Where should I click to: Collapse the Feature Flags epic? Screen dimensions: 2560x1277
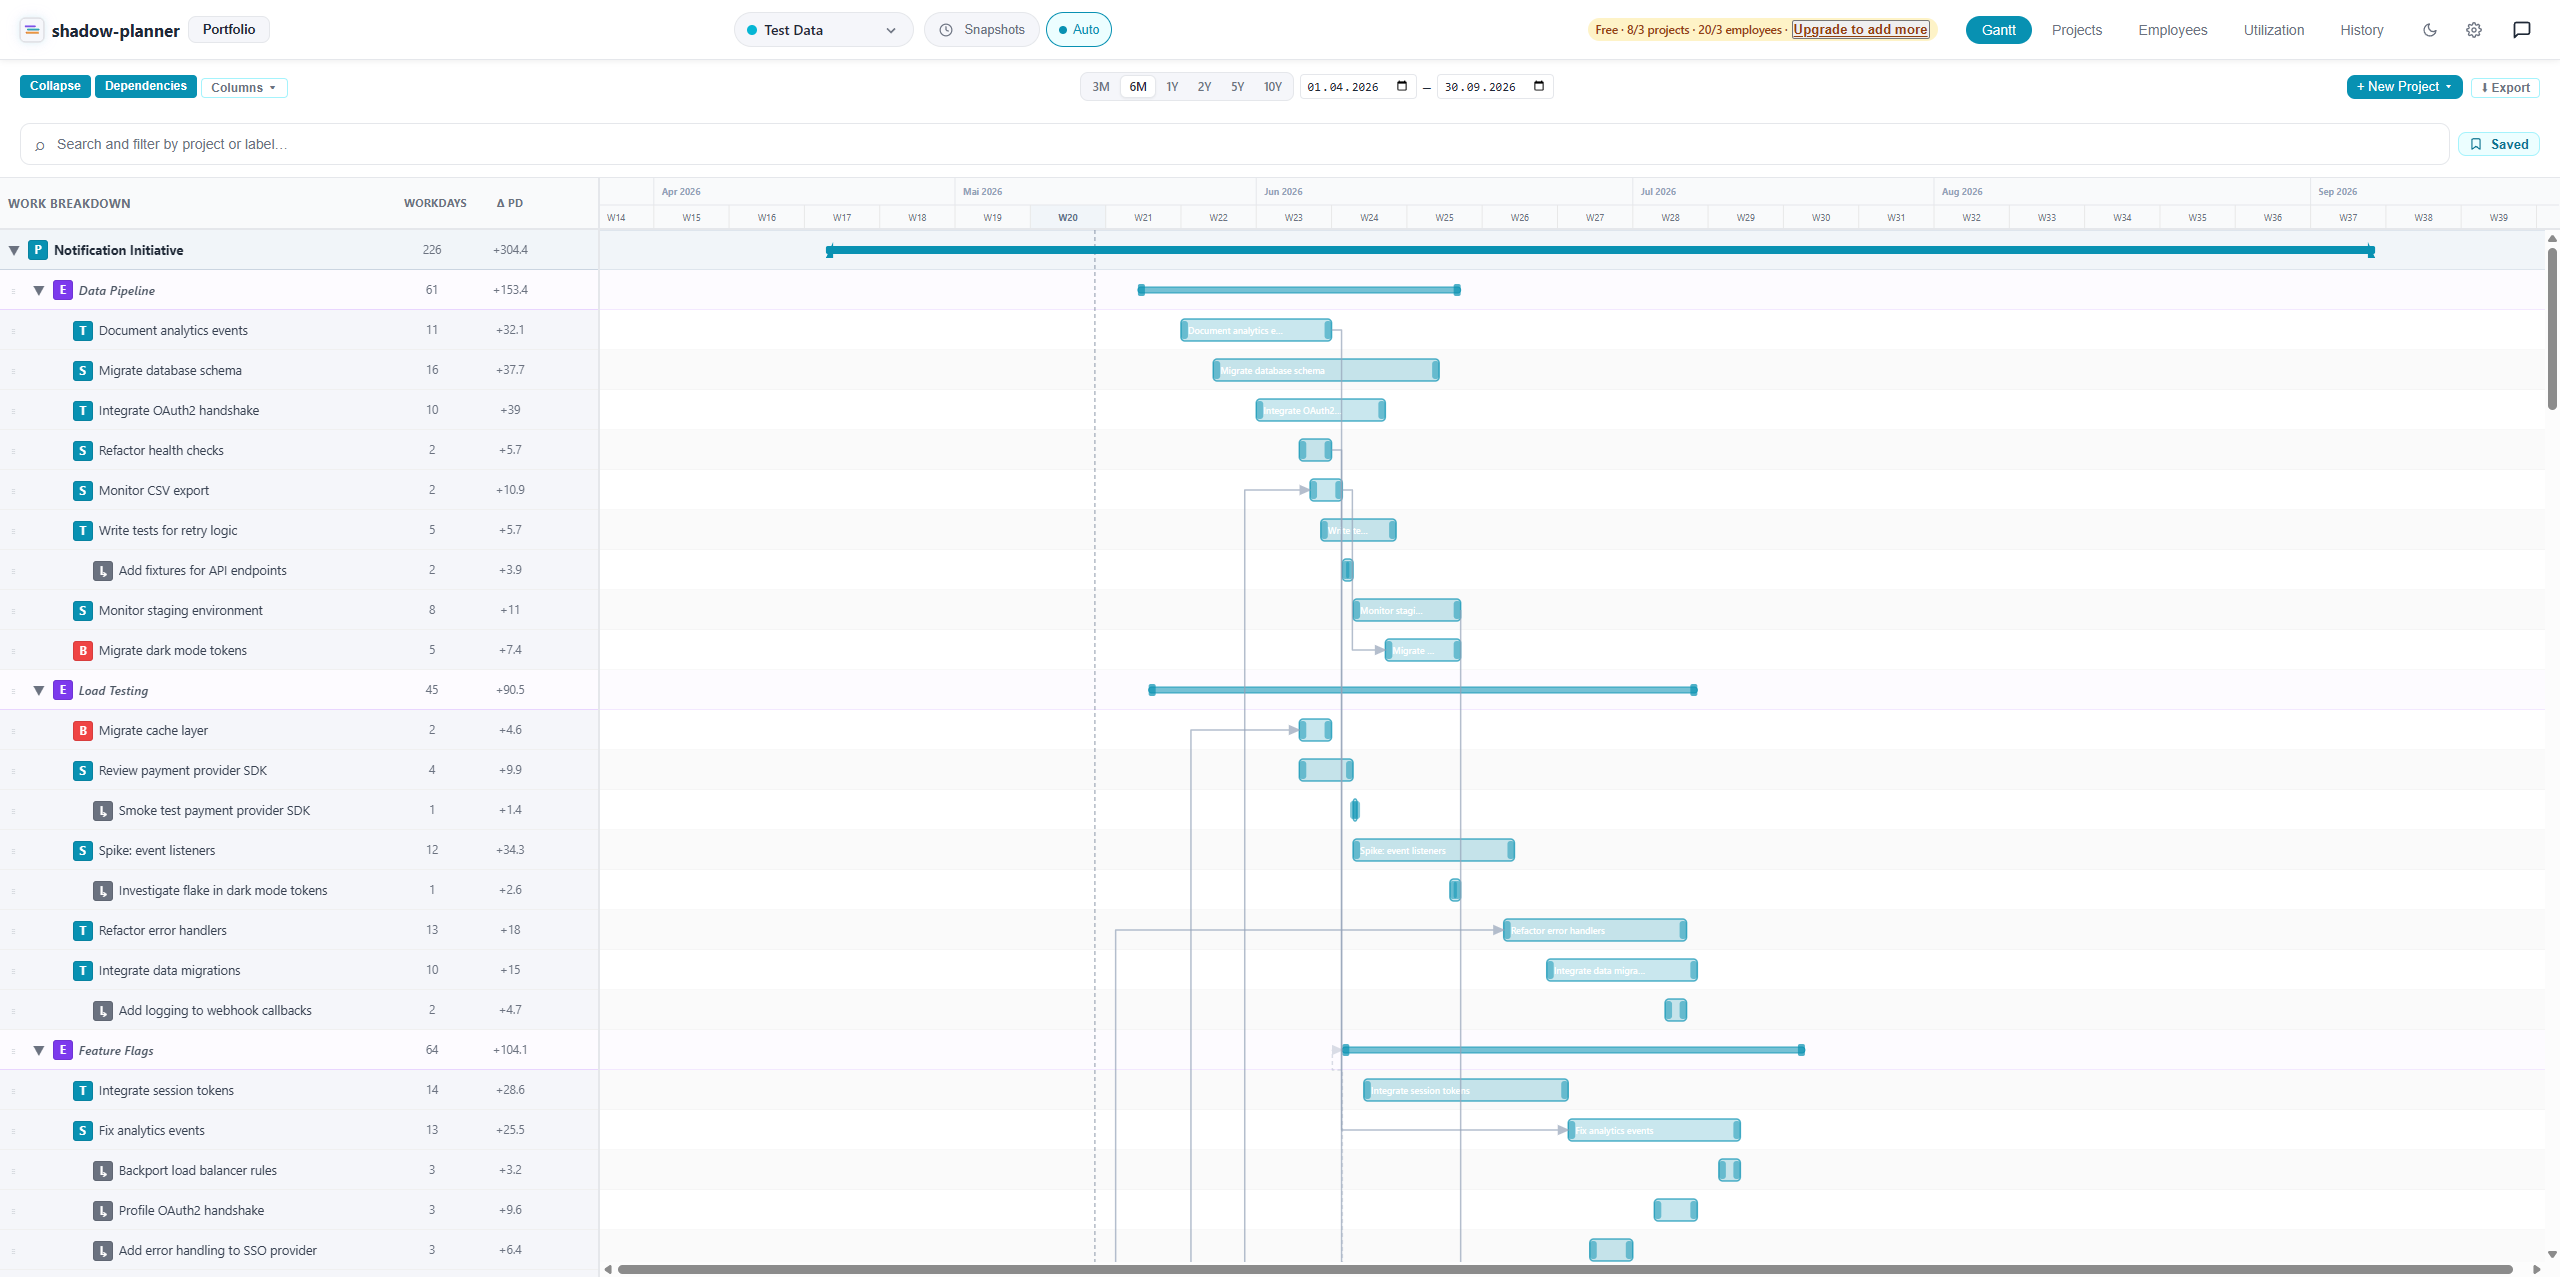39,1051
